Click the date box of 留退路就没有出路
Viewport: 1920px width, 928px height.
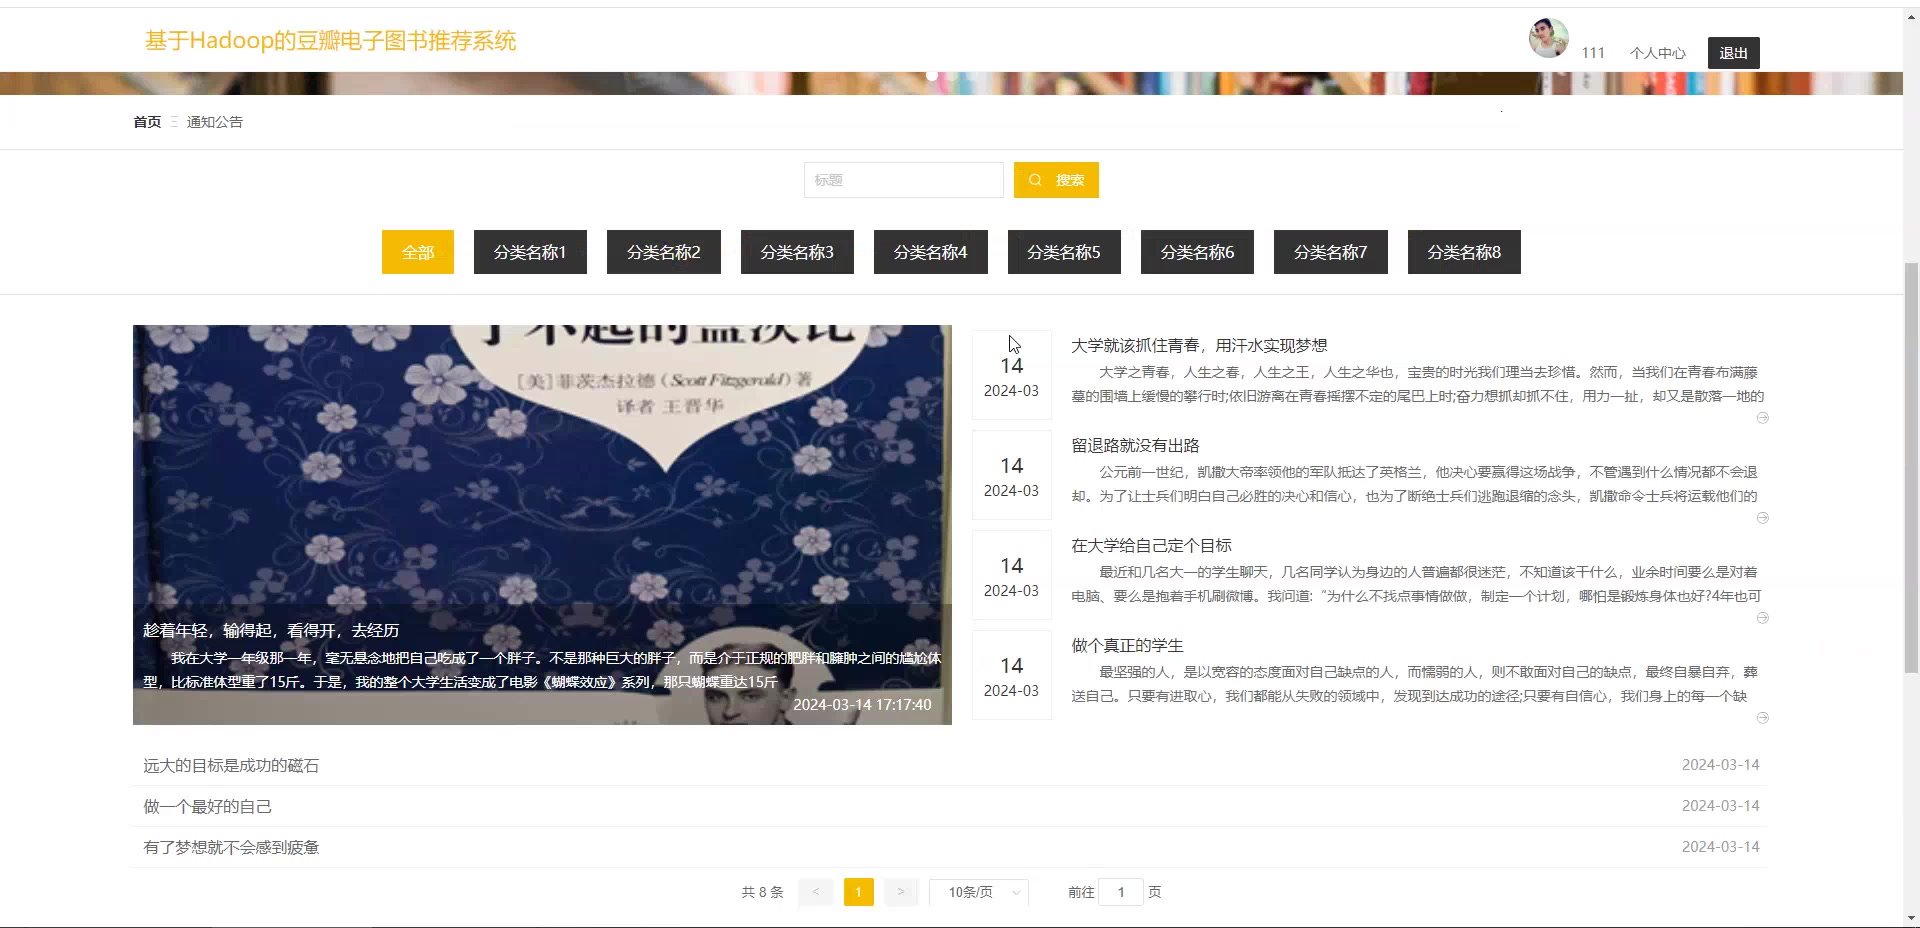[x=1012, y=475]
